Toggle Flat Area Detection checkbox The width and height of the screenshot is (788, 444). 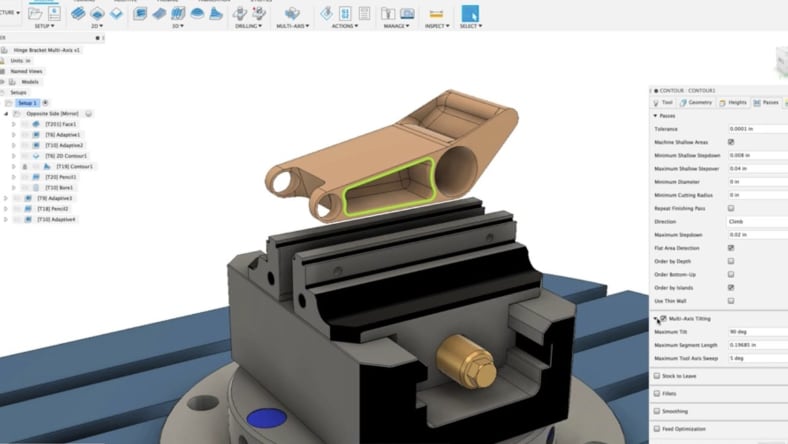tap(731, 248)
